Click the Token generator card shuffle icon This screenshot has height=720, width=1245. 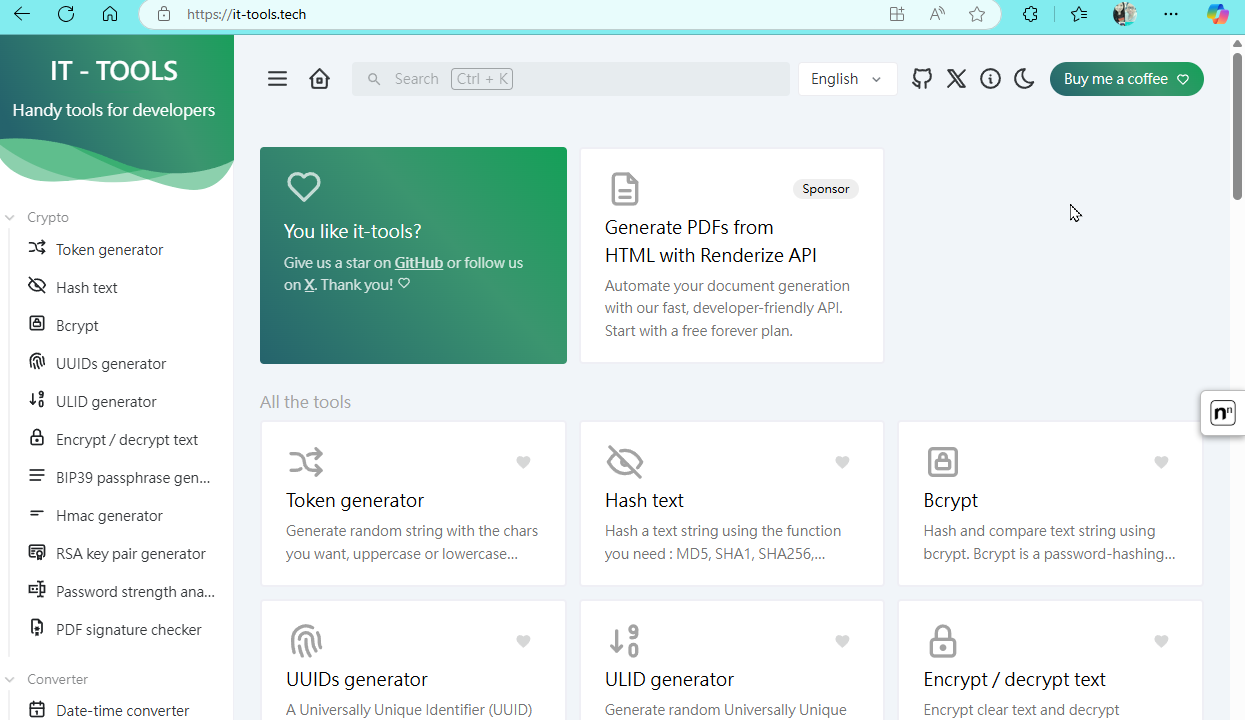click(306, 462)
